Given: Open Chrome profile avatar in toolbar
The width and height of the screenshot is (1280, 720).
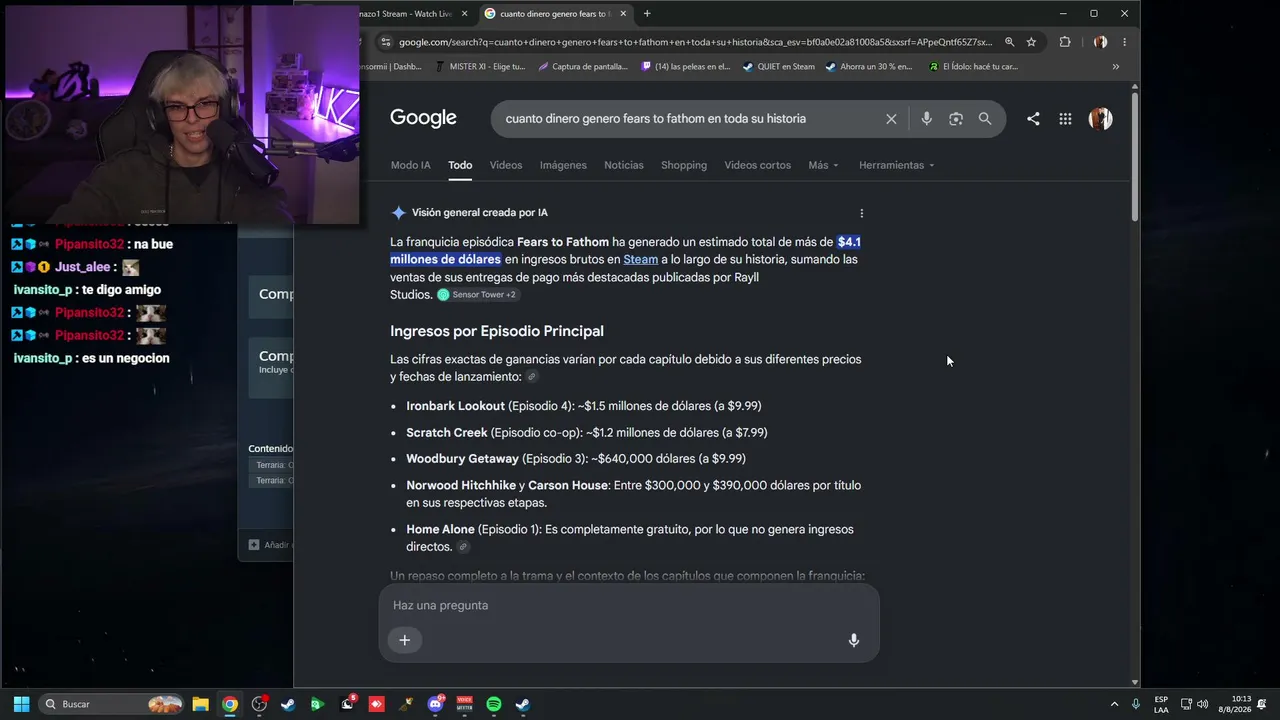Looking at the screenshot, I should [1100, 42].
